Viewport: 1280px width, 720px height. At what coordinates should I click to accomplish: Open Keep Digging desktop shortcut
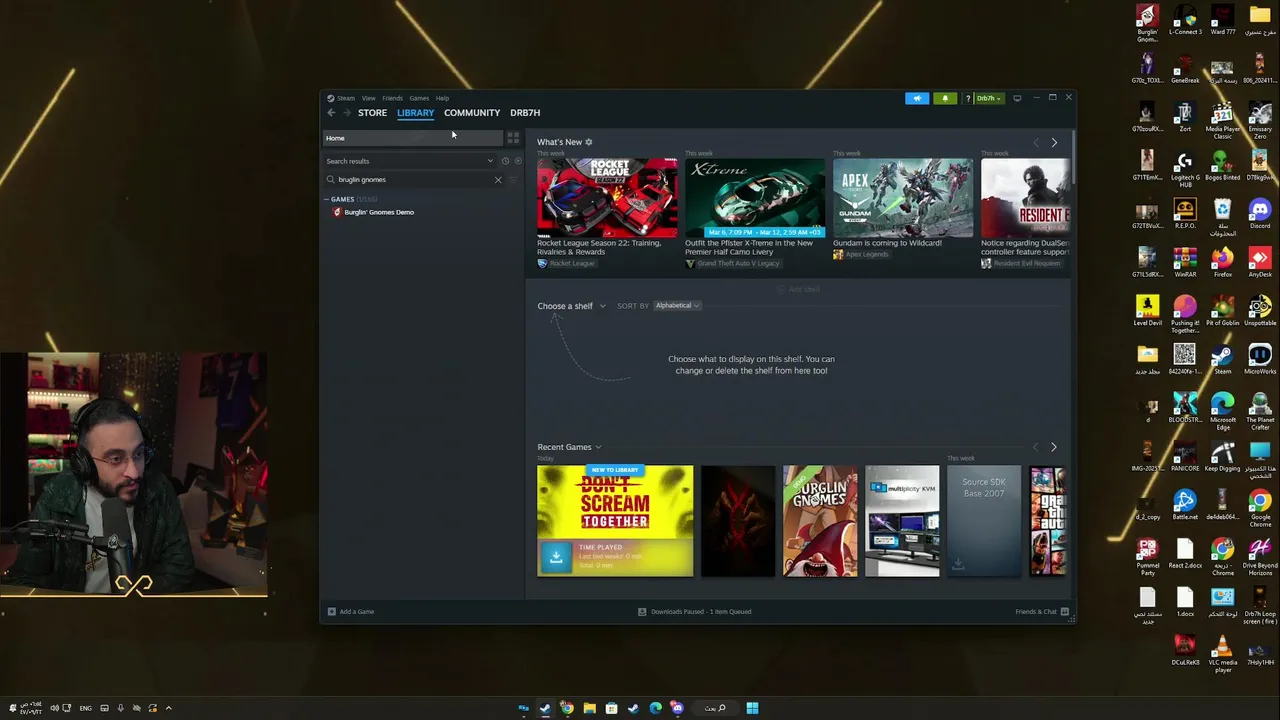click(x=1222, y=457)
